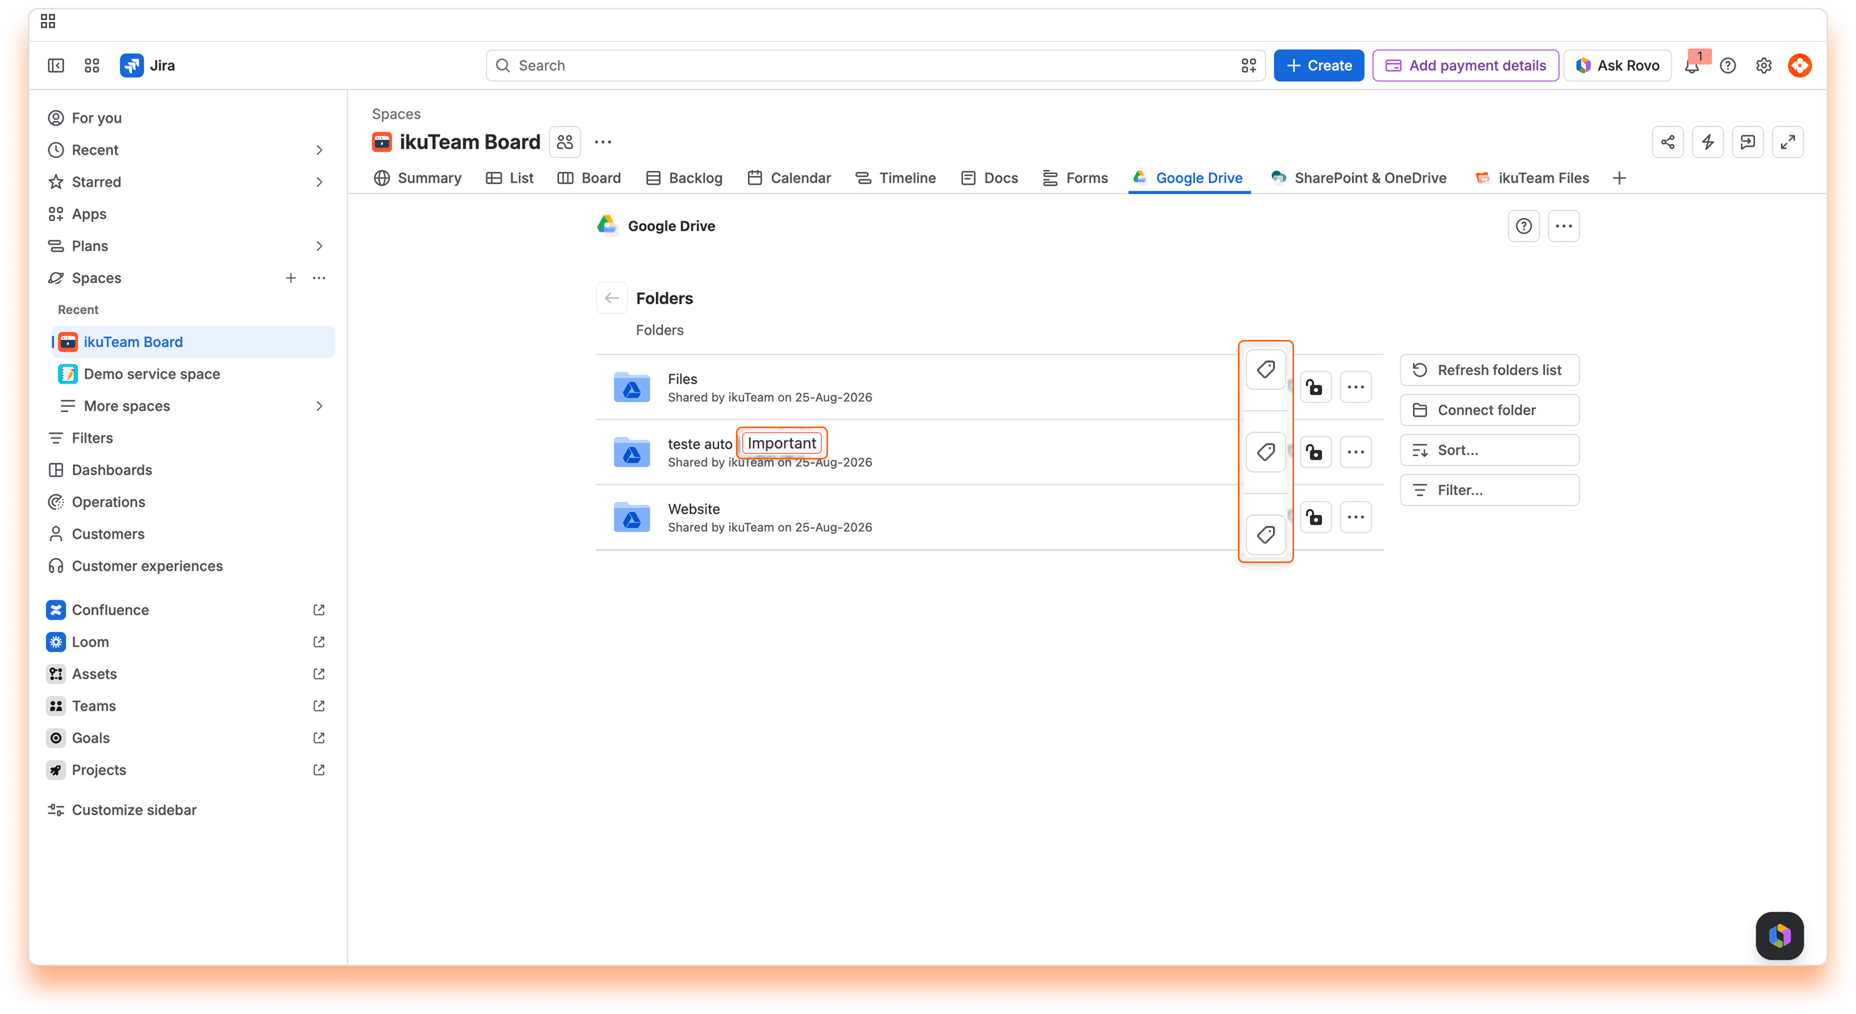Add a new tab with the plus icon
This screenshot has height=1014, width=1856.
[x=1619, y=178]
